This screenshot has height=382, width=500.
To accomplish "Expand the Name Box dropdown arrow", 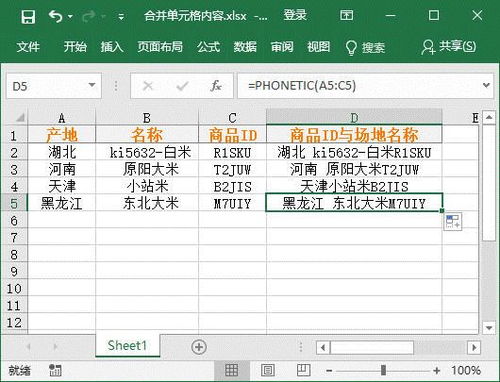I will coord(92,86).
